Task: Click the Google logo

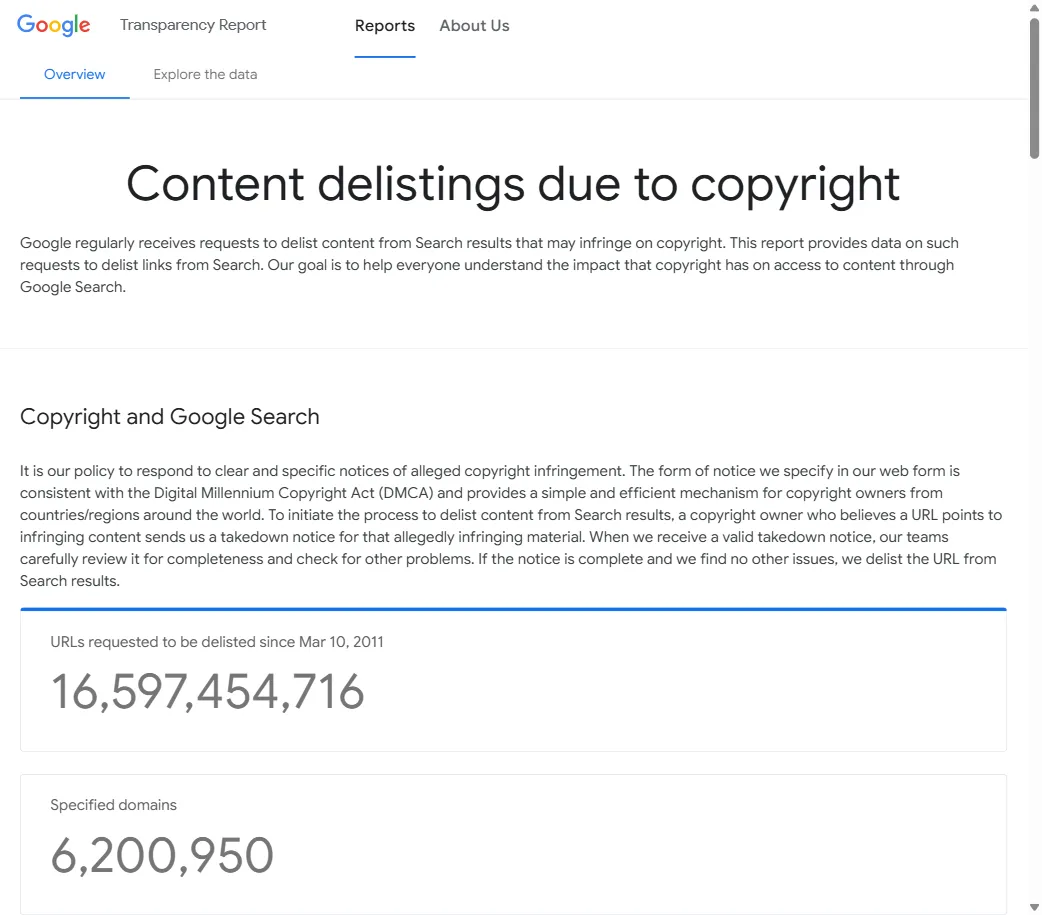Action: coord(53,24)
